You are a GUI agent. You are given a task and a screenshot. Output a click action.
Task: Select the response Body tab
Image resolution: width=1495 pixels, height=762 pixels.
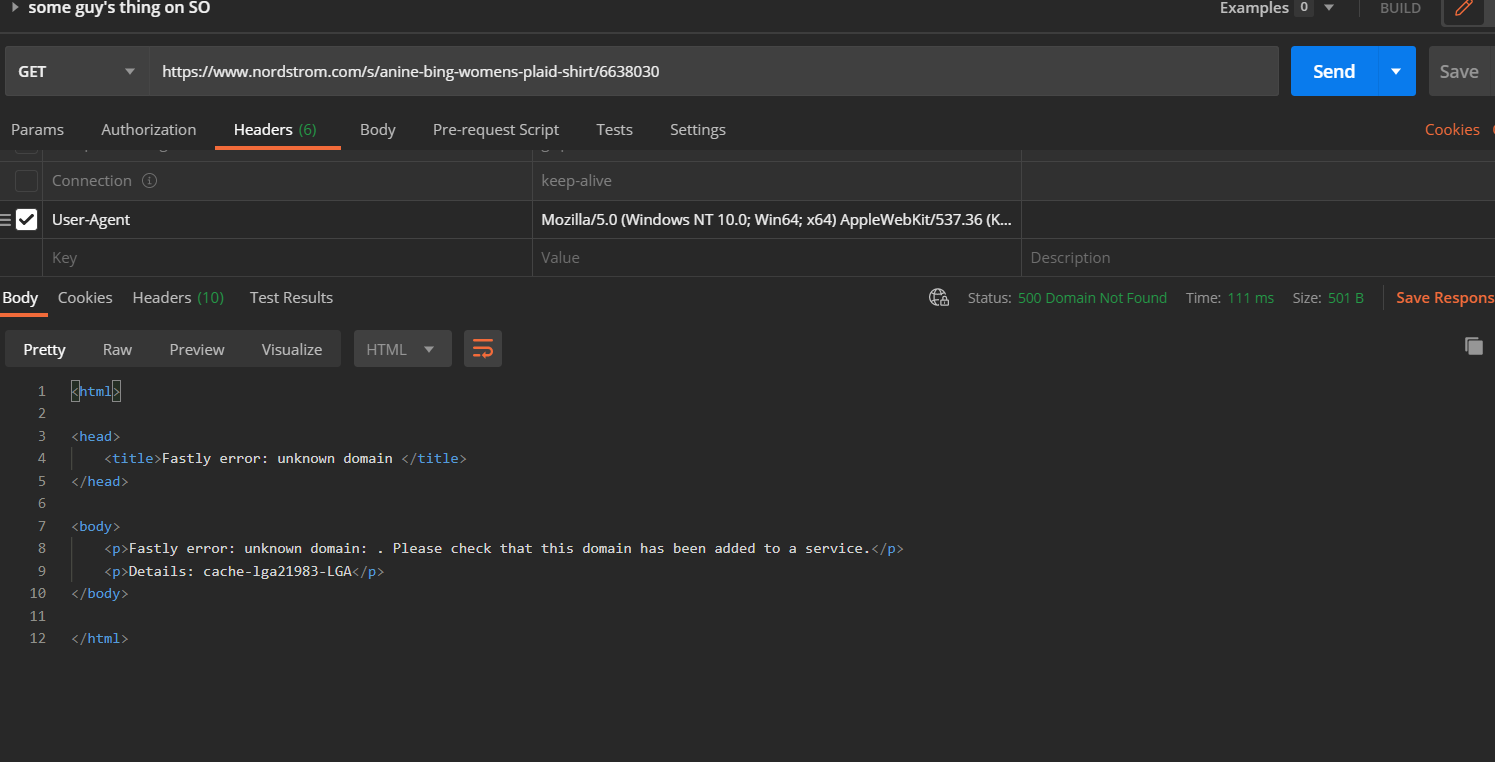click(x=20, y=297)
